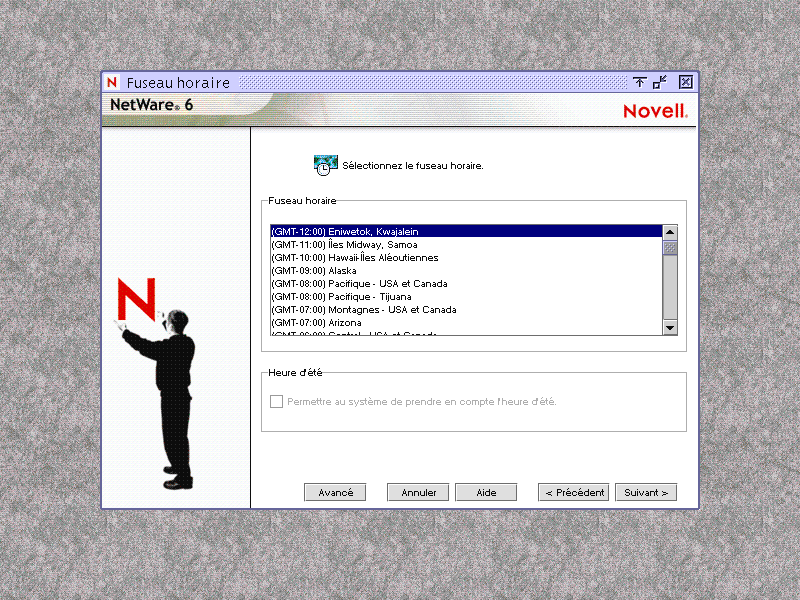Select (GMT-07:00) Arizona time zone

tap(466, 323)
